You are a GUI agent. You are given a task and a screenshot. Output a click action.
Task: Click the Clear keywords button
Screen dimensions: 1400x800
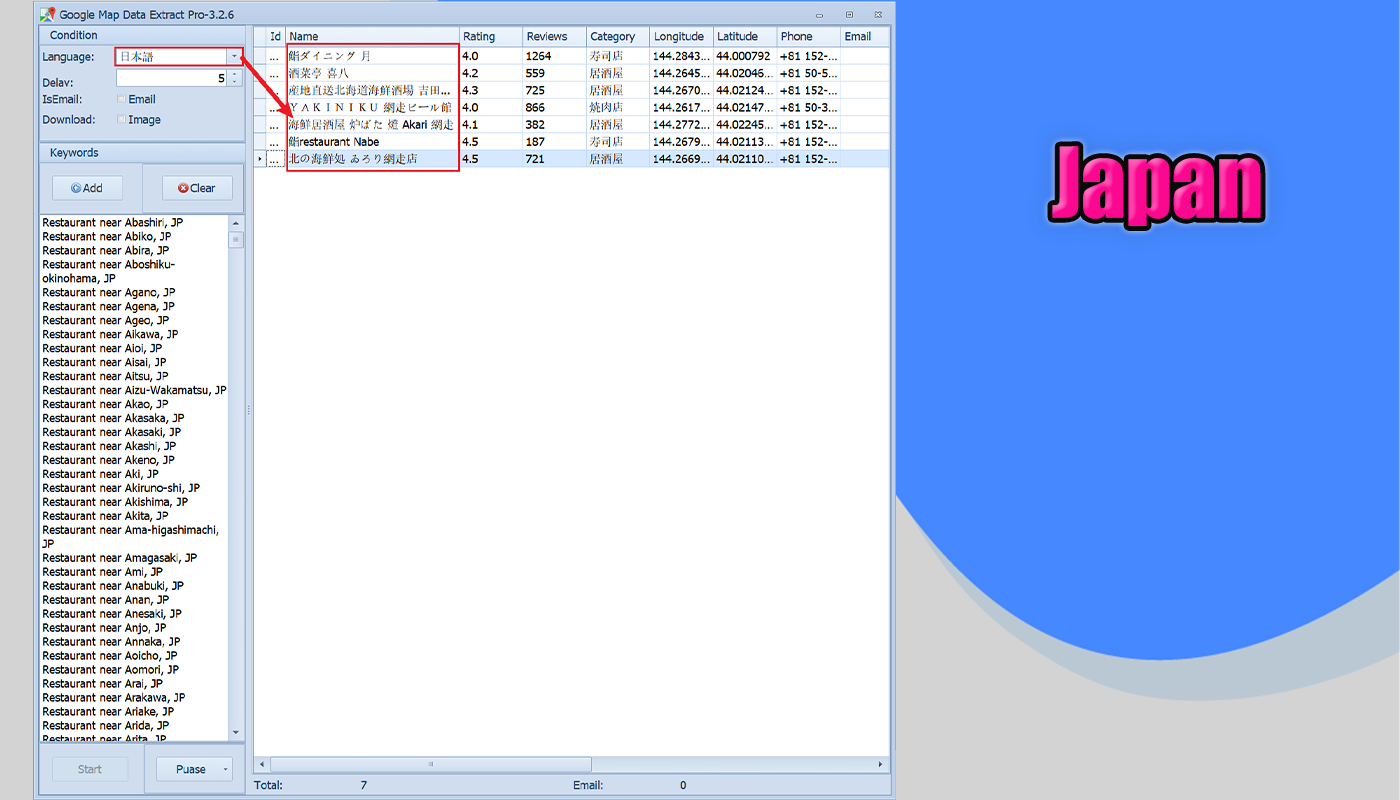click(197, 188)
